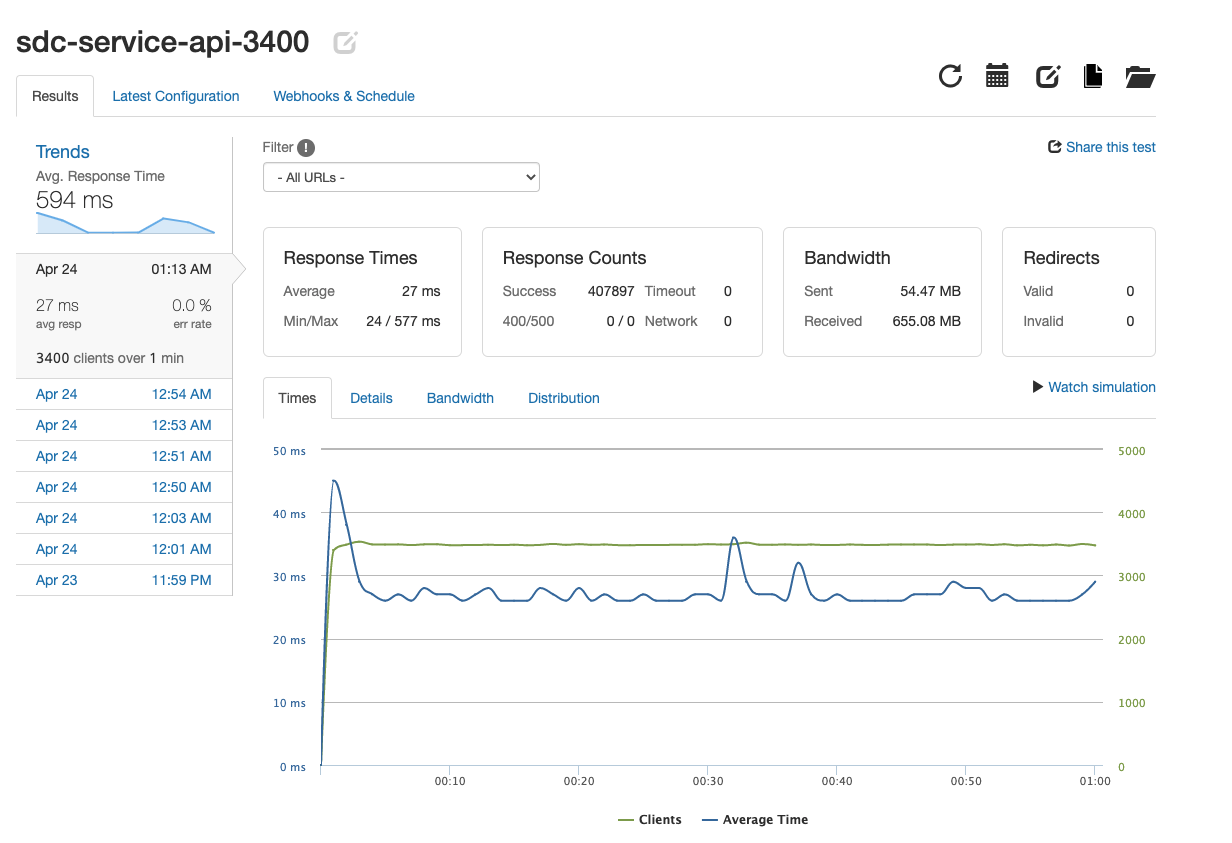The width and height of the screenshot is (1232, 843).
Task: Click the share icon beside Share this test
Action: coord(1054,147)
